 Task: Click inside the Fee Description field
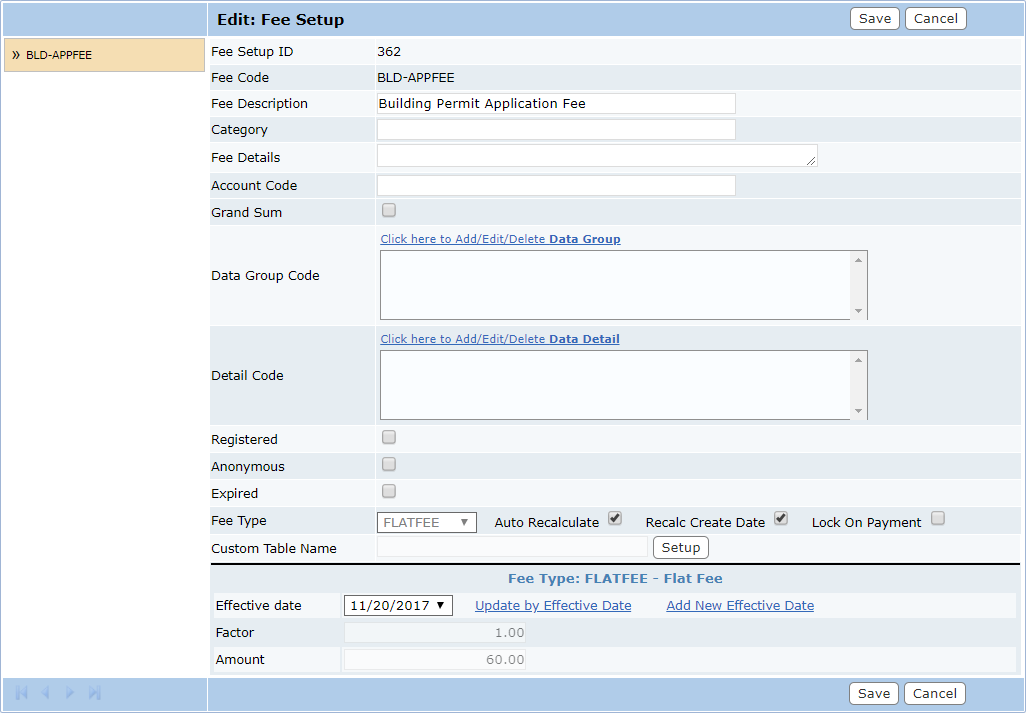tap(556, 103)
